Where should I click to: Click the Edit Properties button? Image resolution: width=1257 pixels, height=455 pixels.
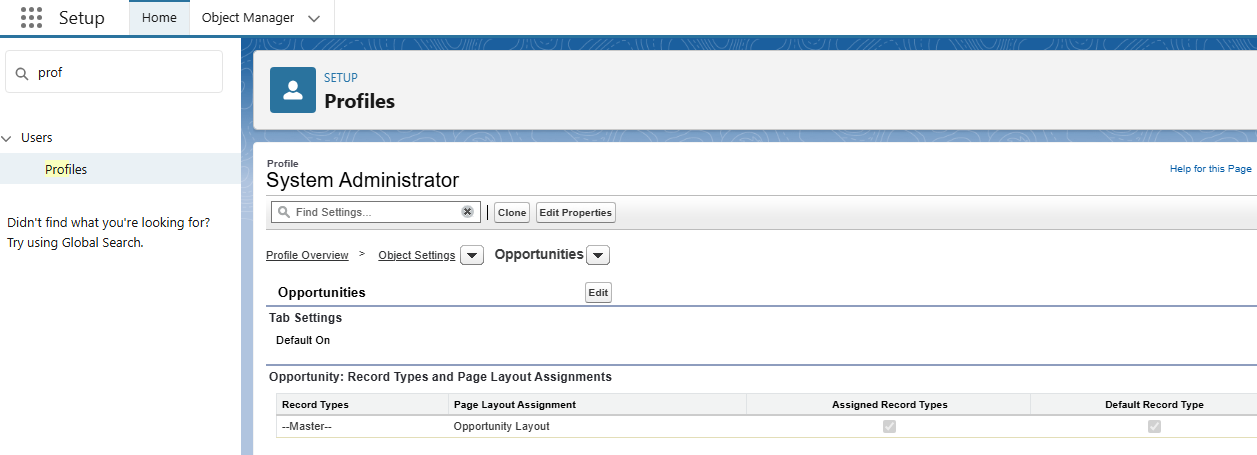pyautogui.click(x=575, y=212)
